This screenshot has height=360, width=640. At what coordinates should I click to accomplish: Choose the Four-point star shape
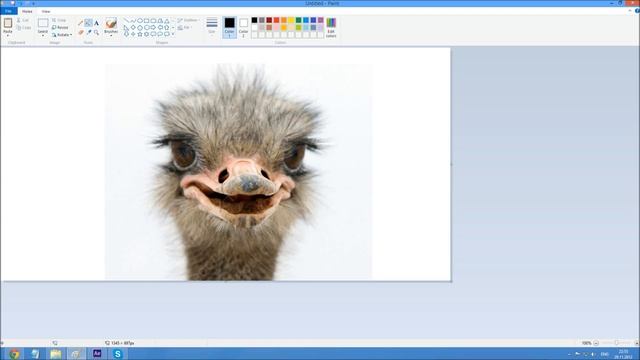(x=133, y=34)
